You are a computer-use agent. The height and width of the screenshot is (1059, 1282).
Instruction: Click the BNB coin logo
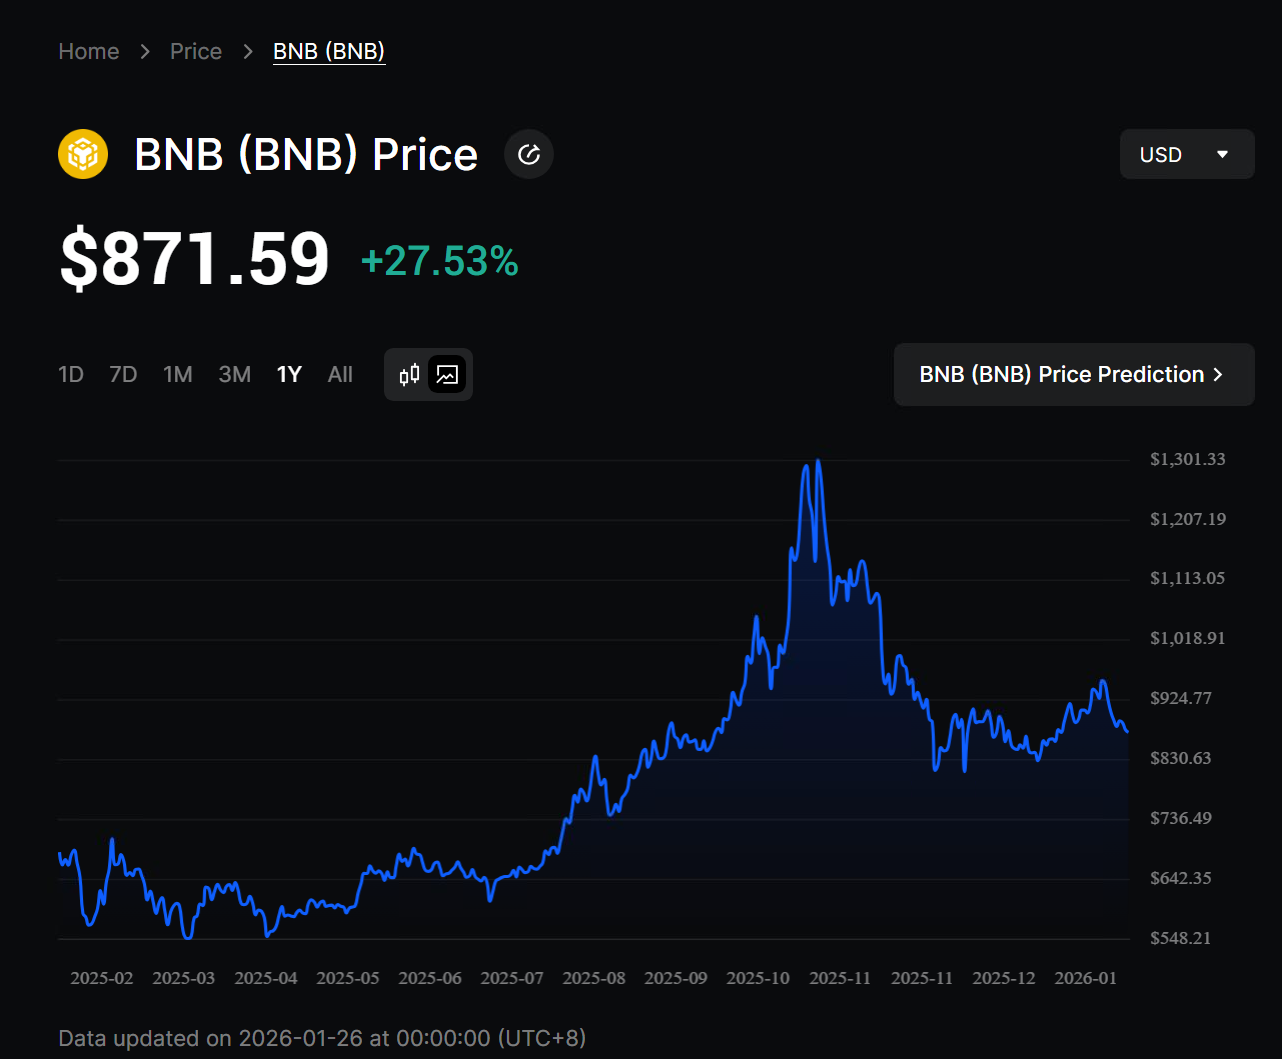pos(83,155)
